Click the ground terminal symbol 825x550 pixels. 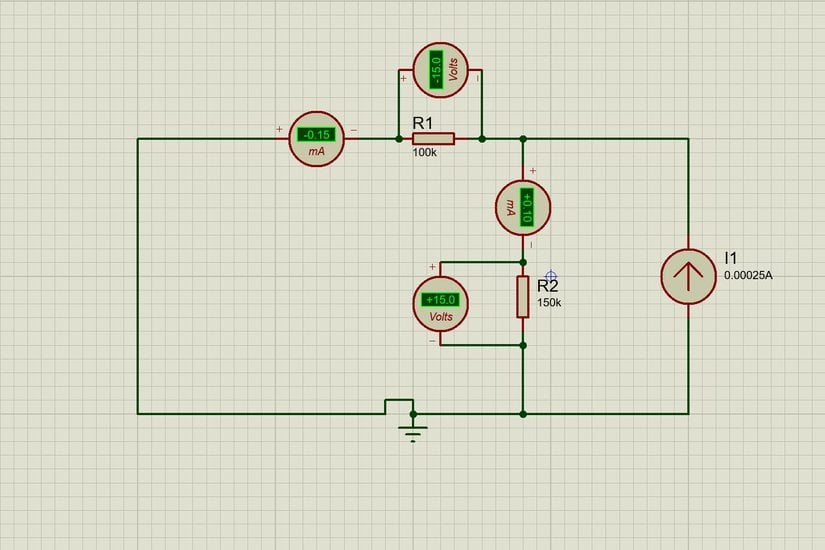pyautogui.click(x=412, y=431)
